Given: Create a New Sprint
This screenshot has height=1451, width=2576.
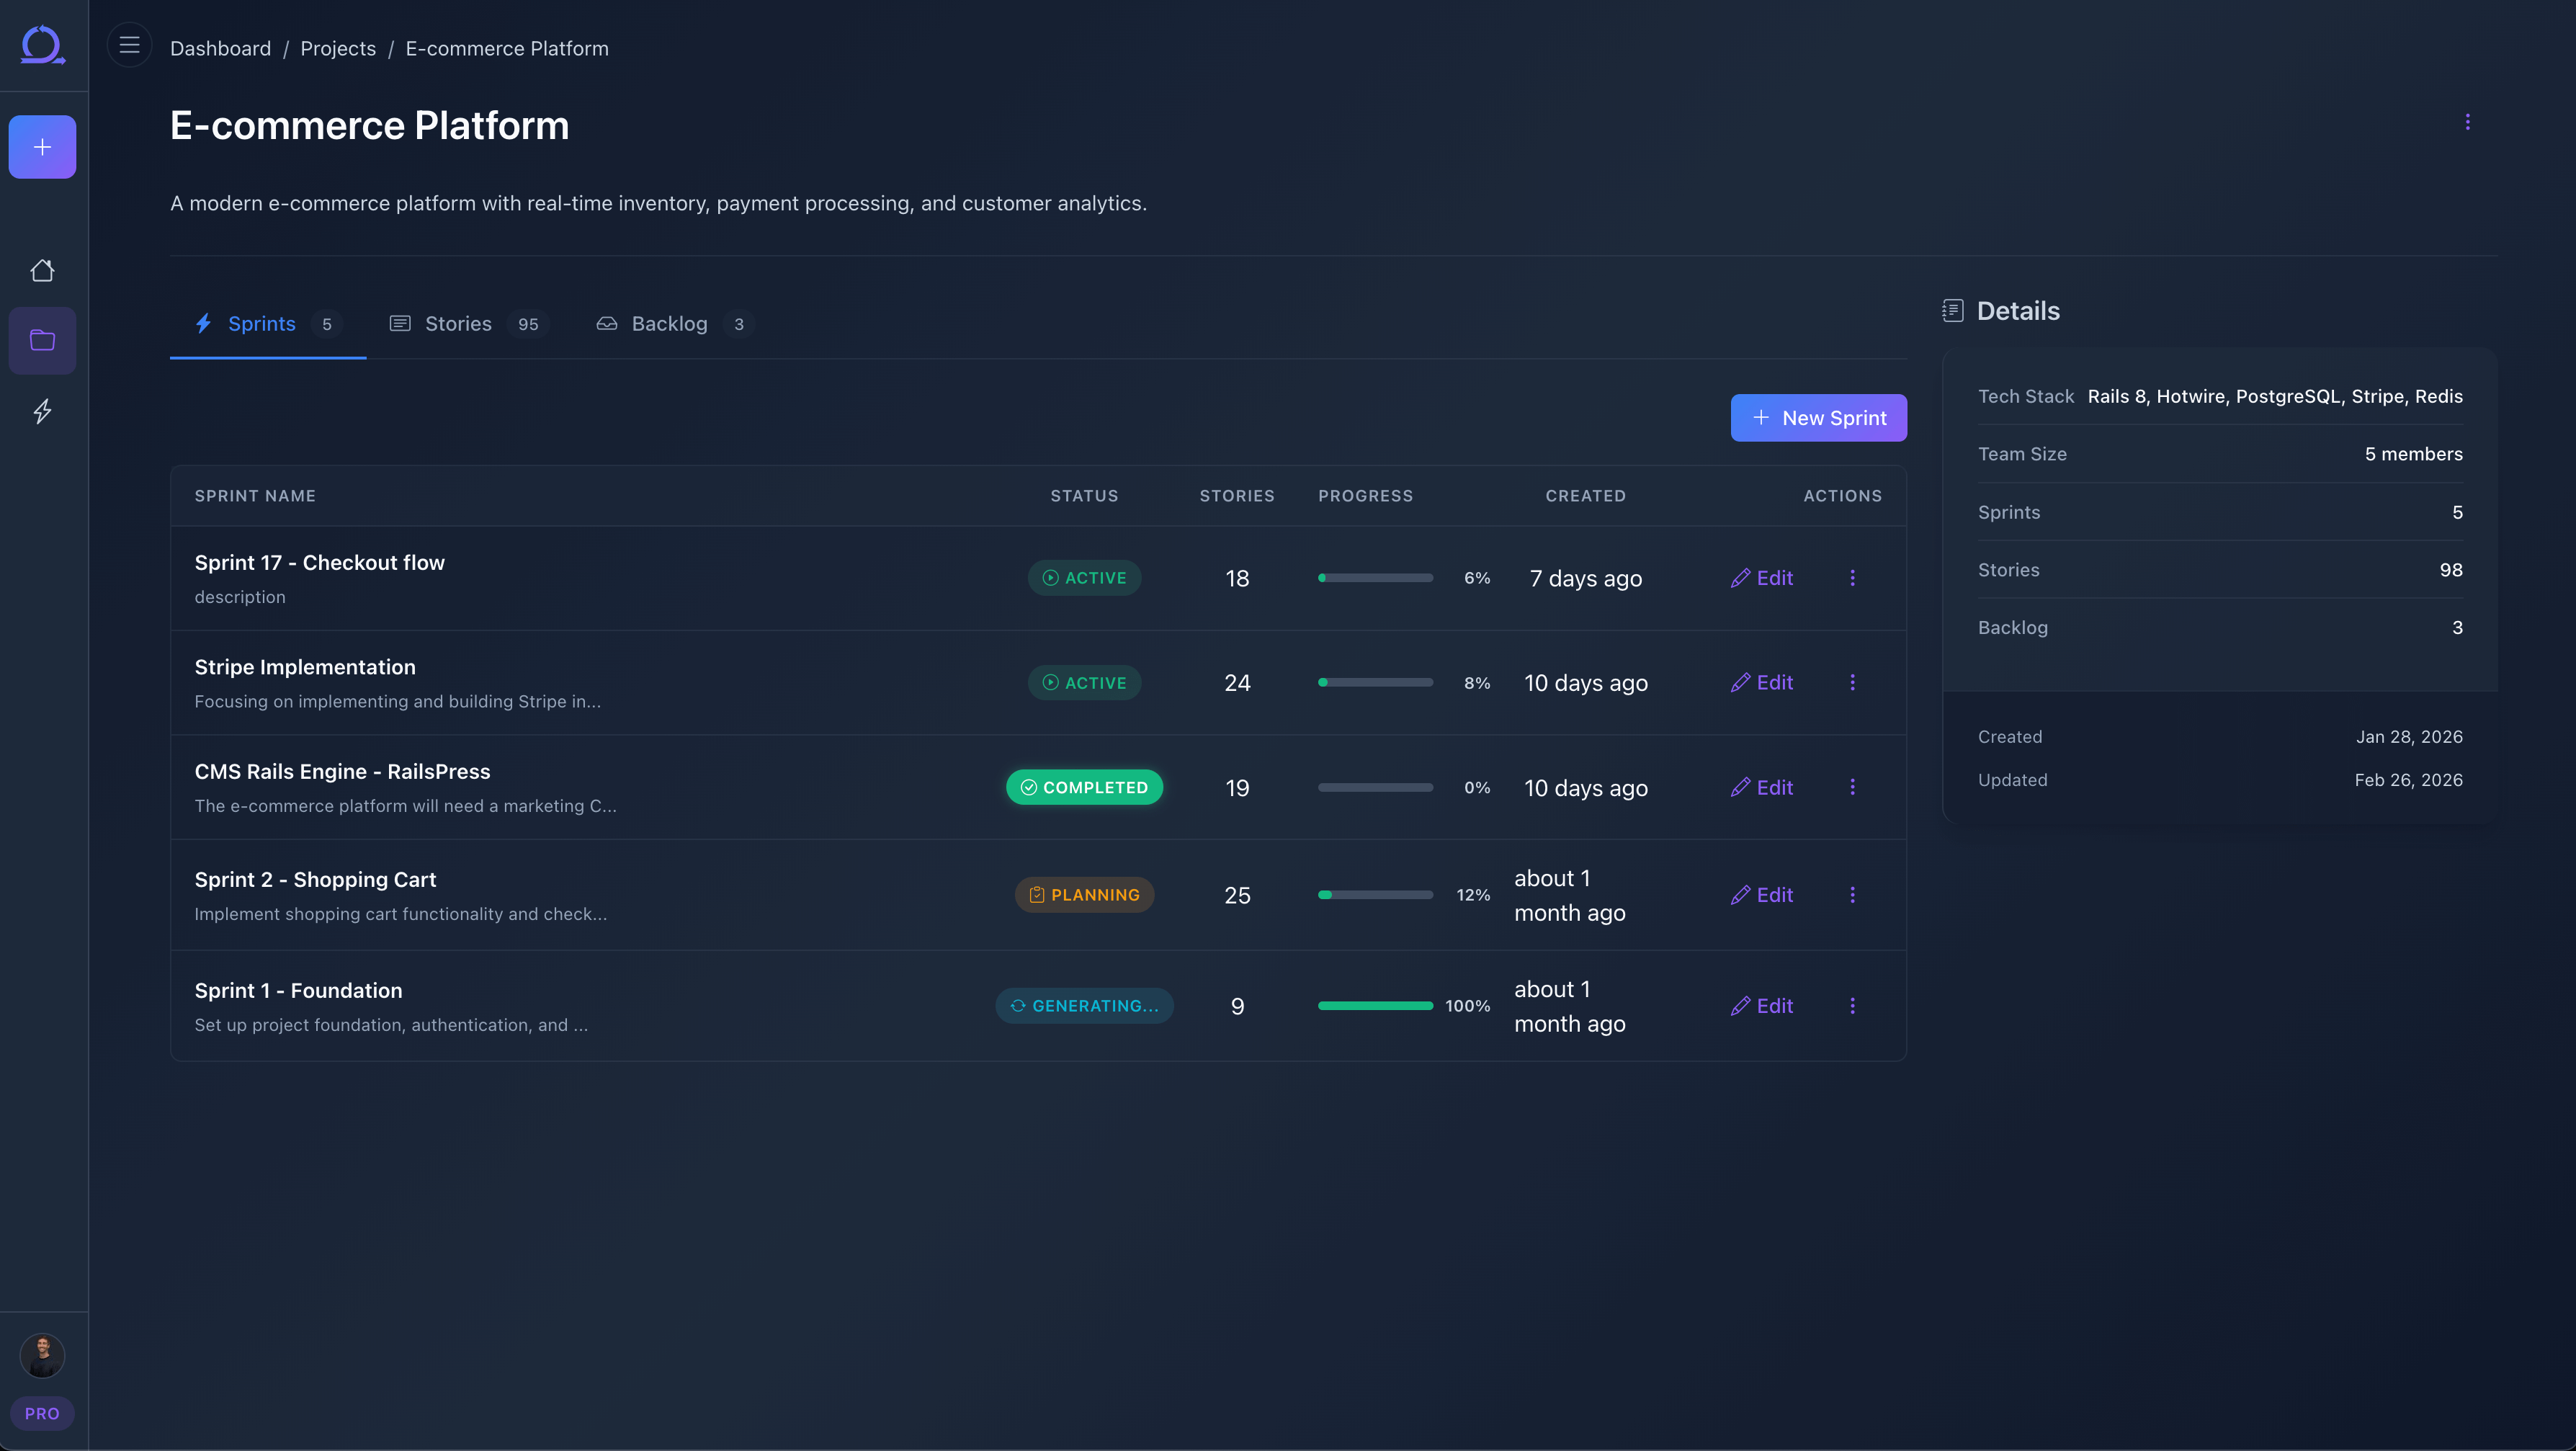Looking at the screenshot, I should pyautogui.click(x=1819, y=417).
